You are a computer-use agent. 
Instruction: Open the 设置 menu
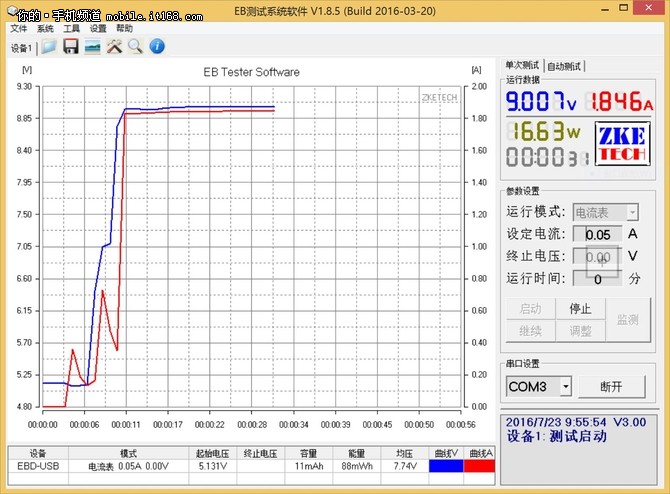98,29
